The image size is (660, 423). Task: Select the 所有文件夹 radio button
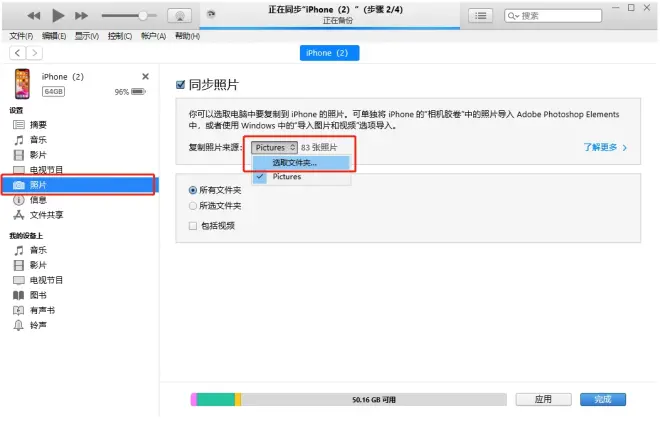point(193,191)
